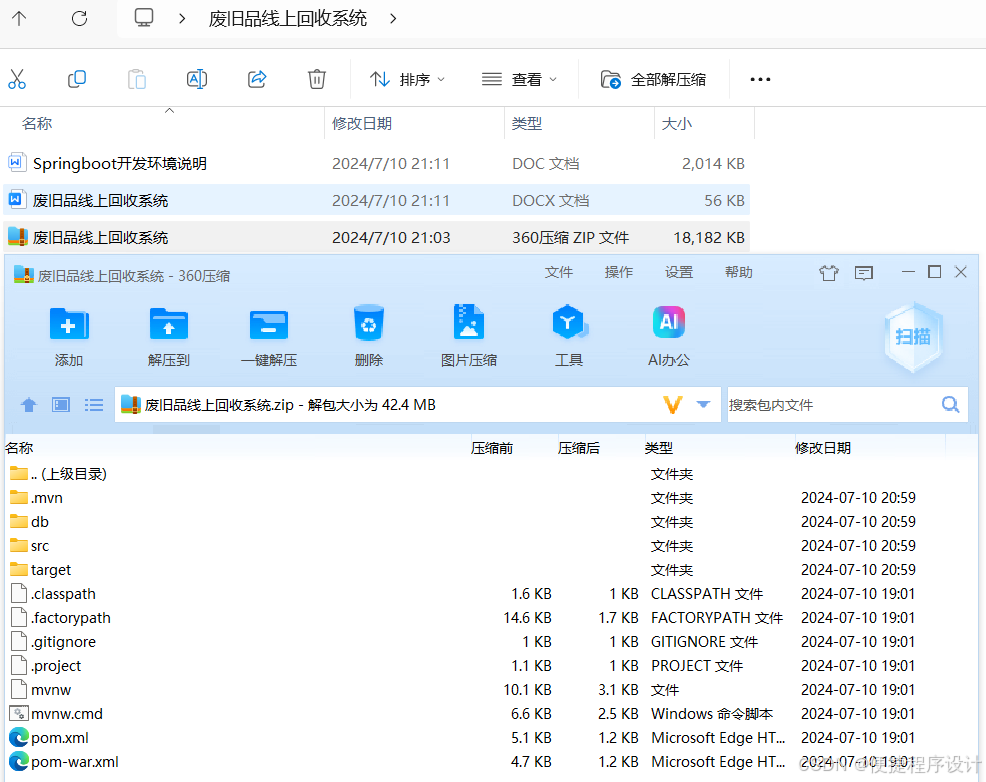Select 废旧品线上回收系统 ZIP file row

click(376, 237)
